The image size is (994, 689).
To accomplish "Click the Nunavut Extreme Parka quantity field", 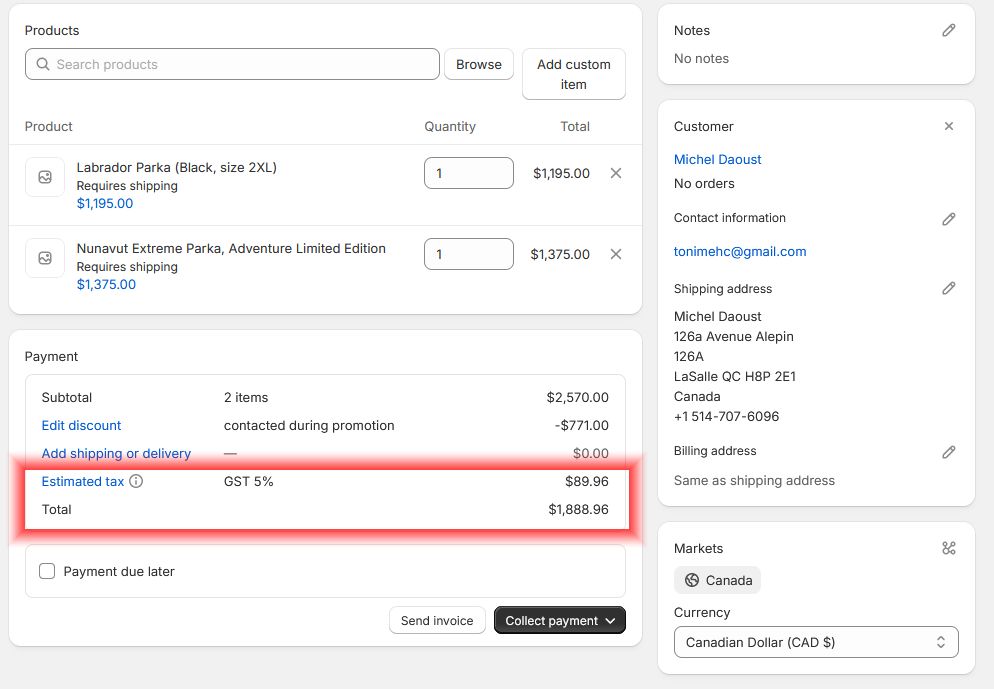I will pyautogui.click(x=468, y=254).
